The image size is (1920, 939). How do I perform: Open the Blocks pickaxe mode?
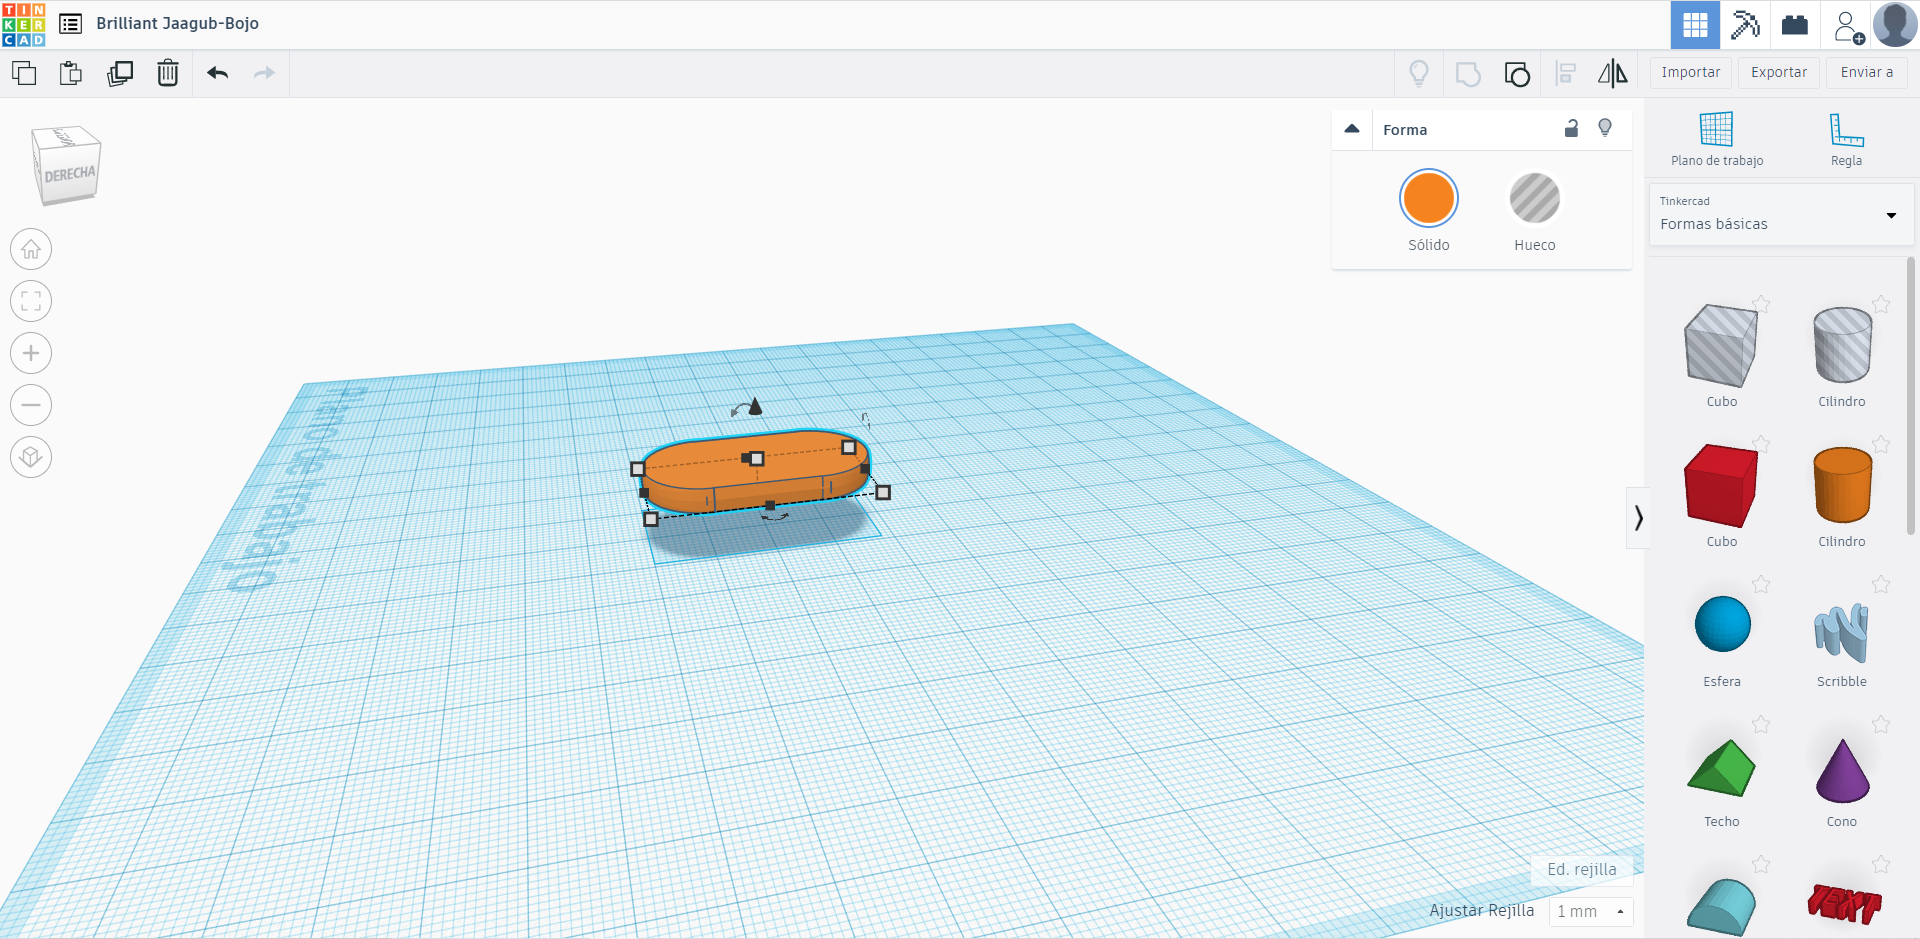[1745, 25]
